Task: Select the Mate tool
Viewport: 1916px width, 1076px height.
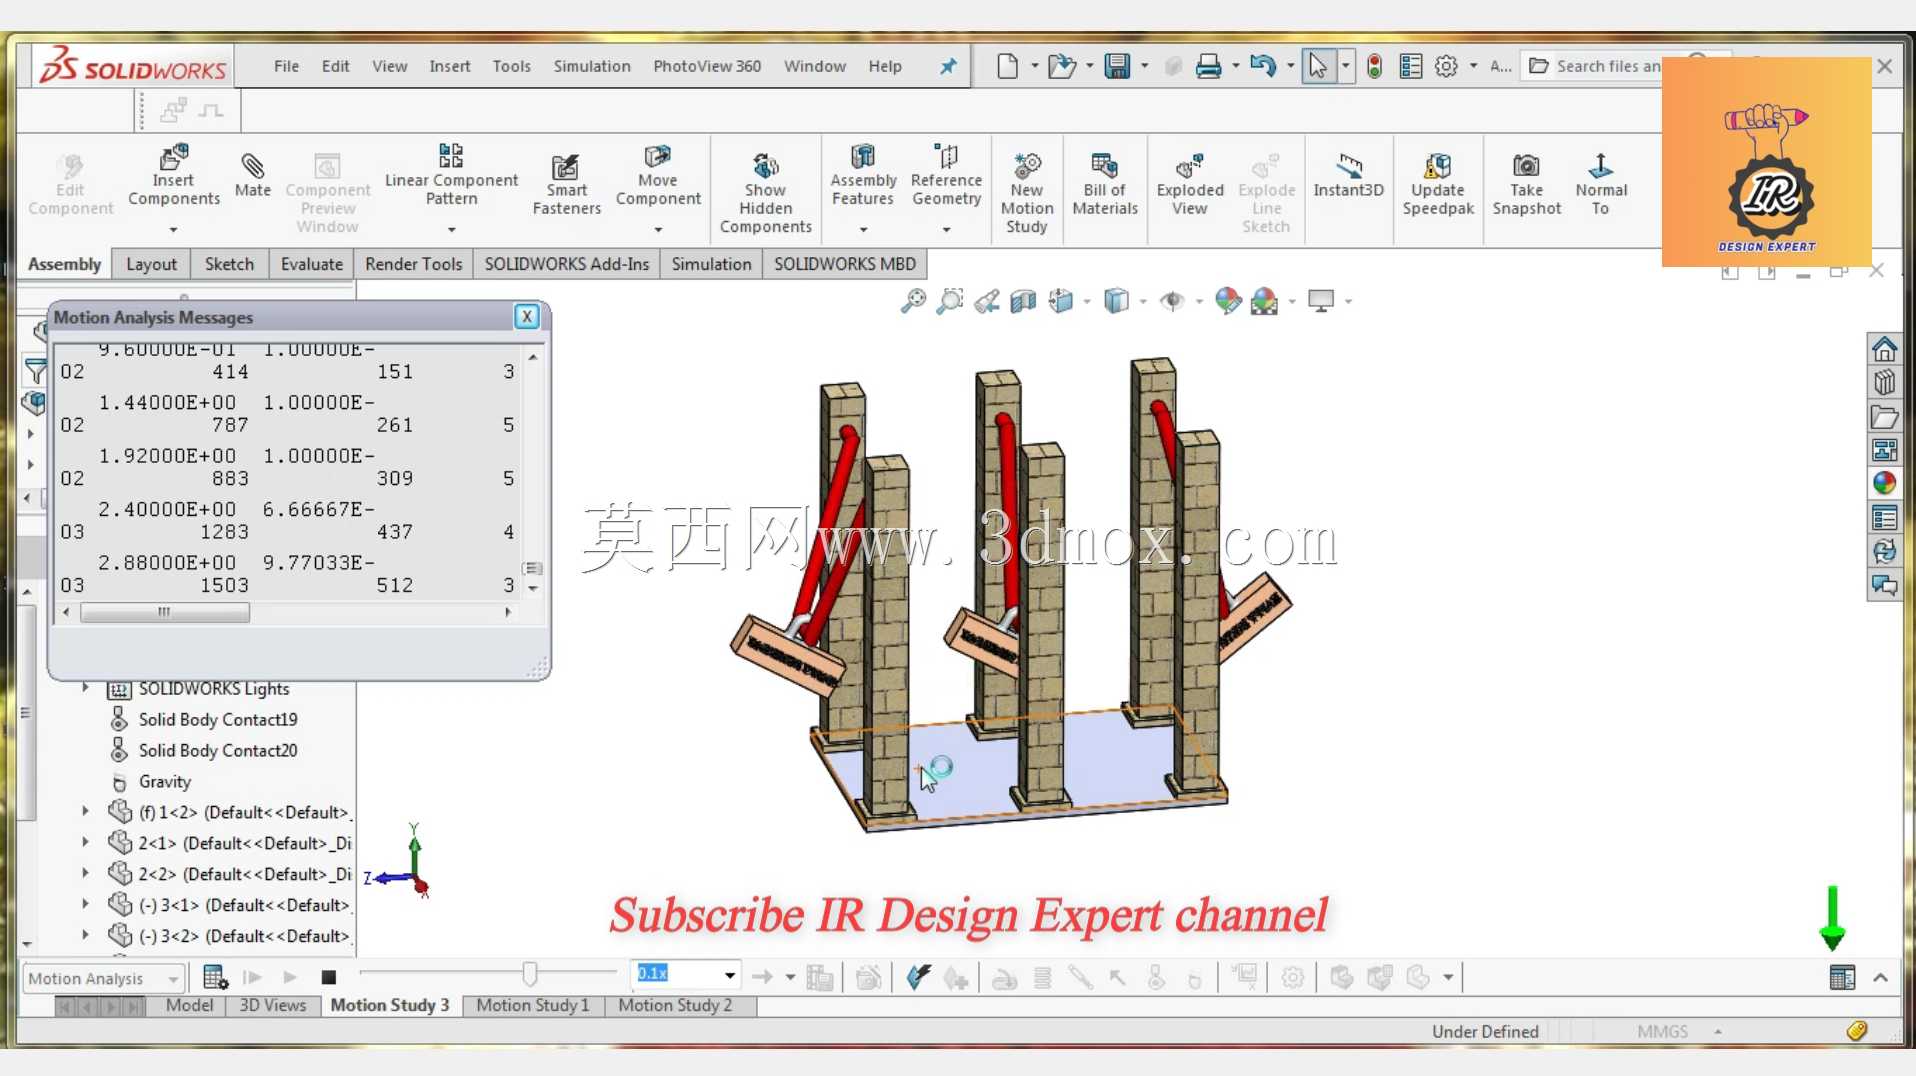Action: [x=252, y=176]
